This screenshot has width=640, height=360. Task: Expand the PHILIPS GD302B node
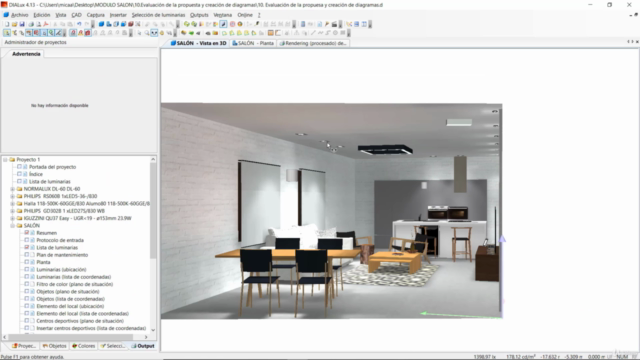click(13, 211)
